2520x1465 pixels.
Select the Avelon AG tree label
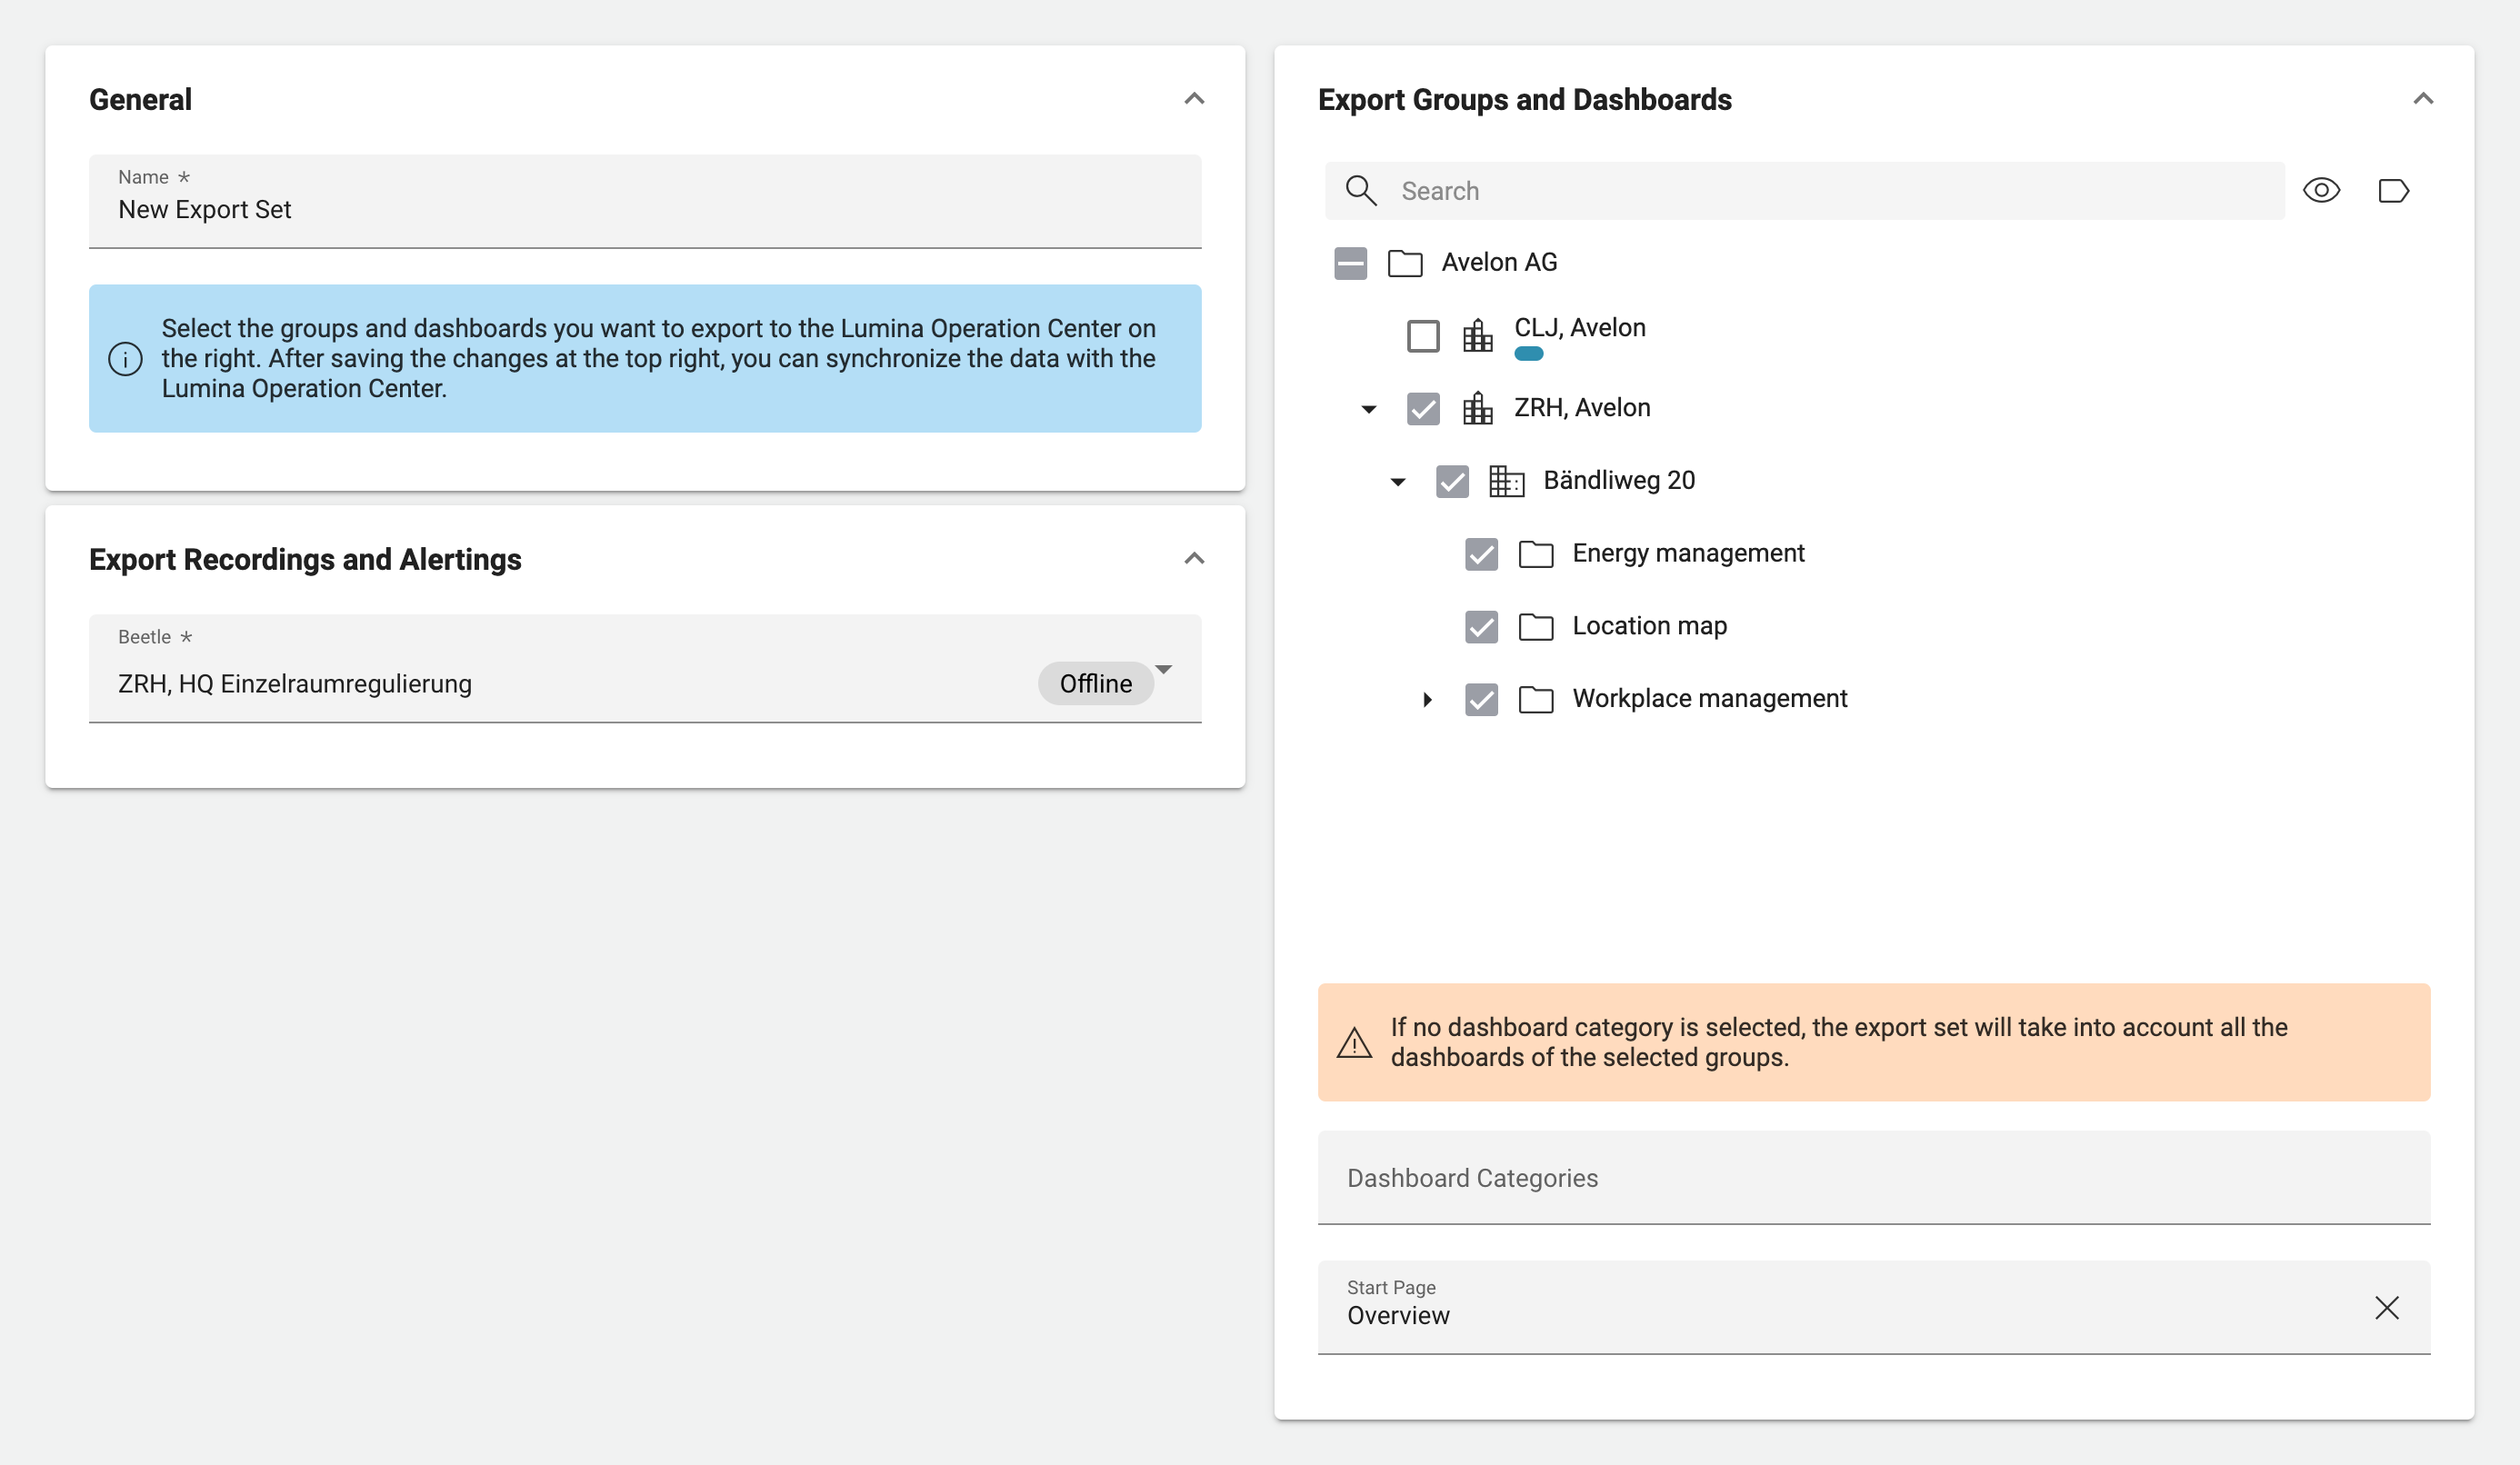click(x=1499, y=262)
